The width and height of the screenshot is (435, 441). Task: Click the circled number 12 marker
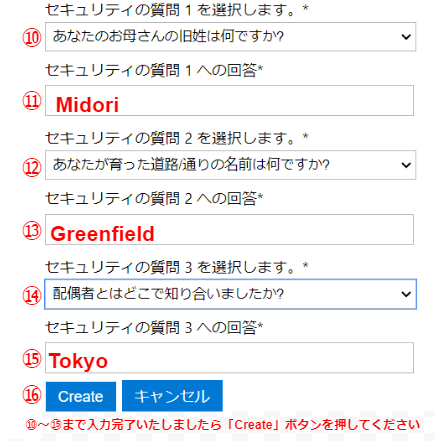(x=32, y=167)
